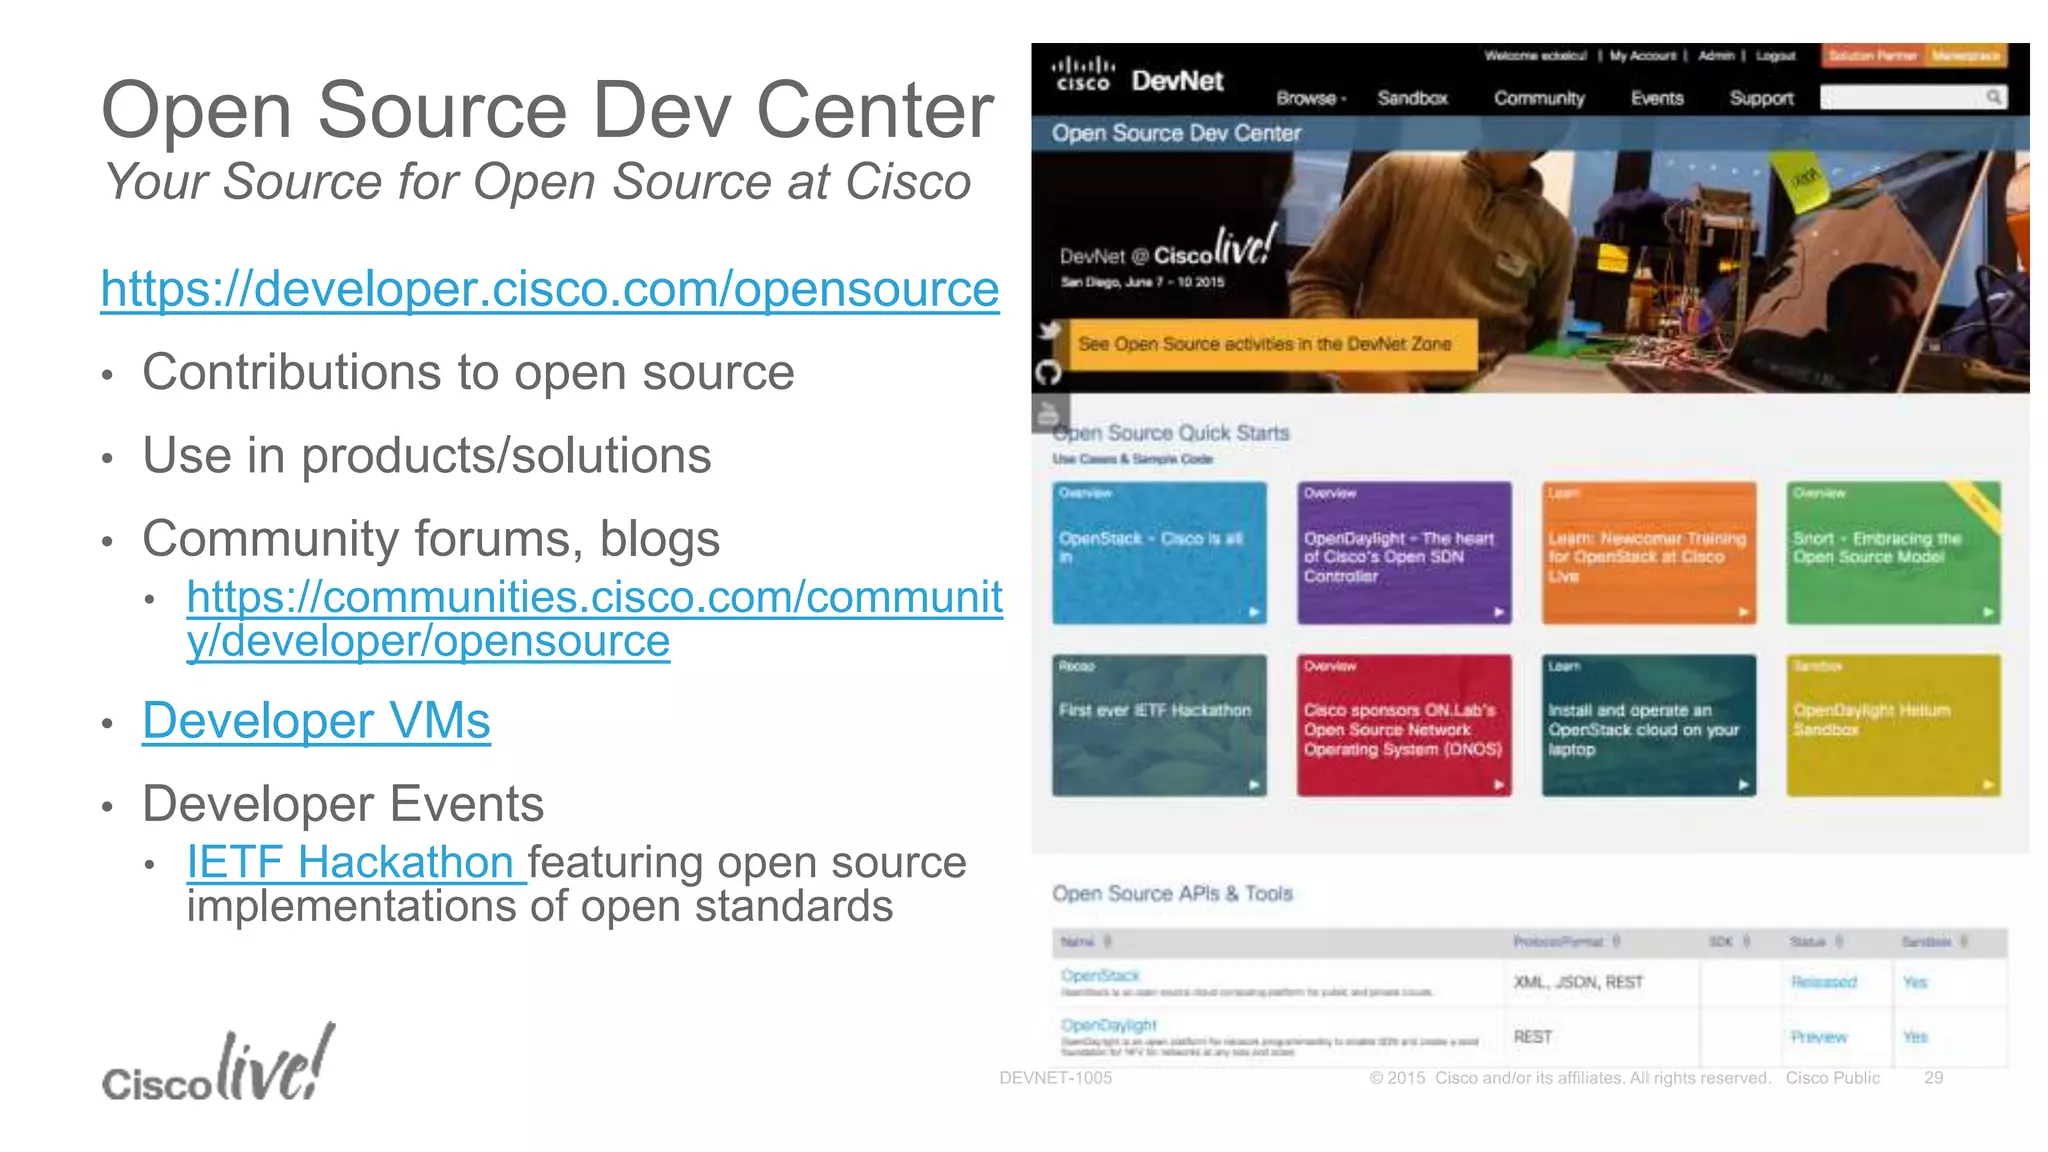2048x1152 pixels.
Task: Open the Browse dropdown menu
Action: coord(1311,98)
